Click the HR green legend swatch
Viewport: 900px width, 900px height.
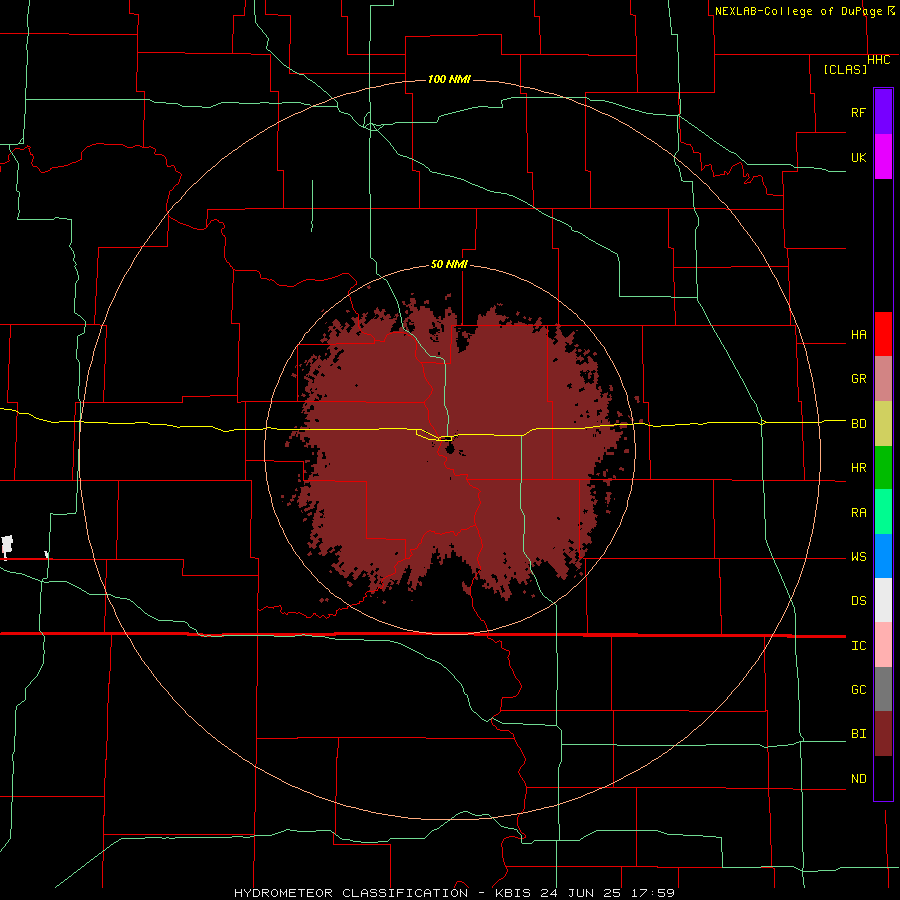883,468
